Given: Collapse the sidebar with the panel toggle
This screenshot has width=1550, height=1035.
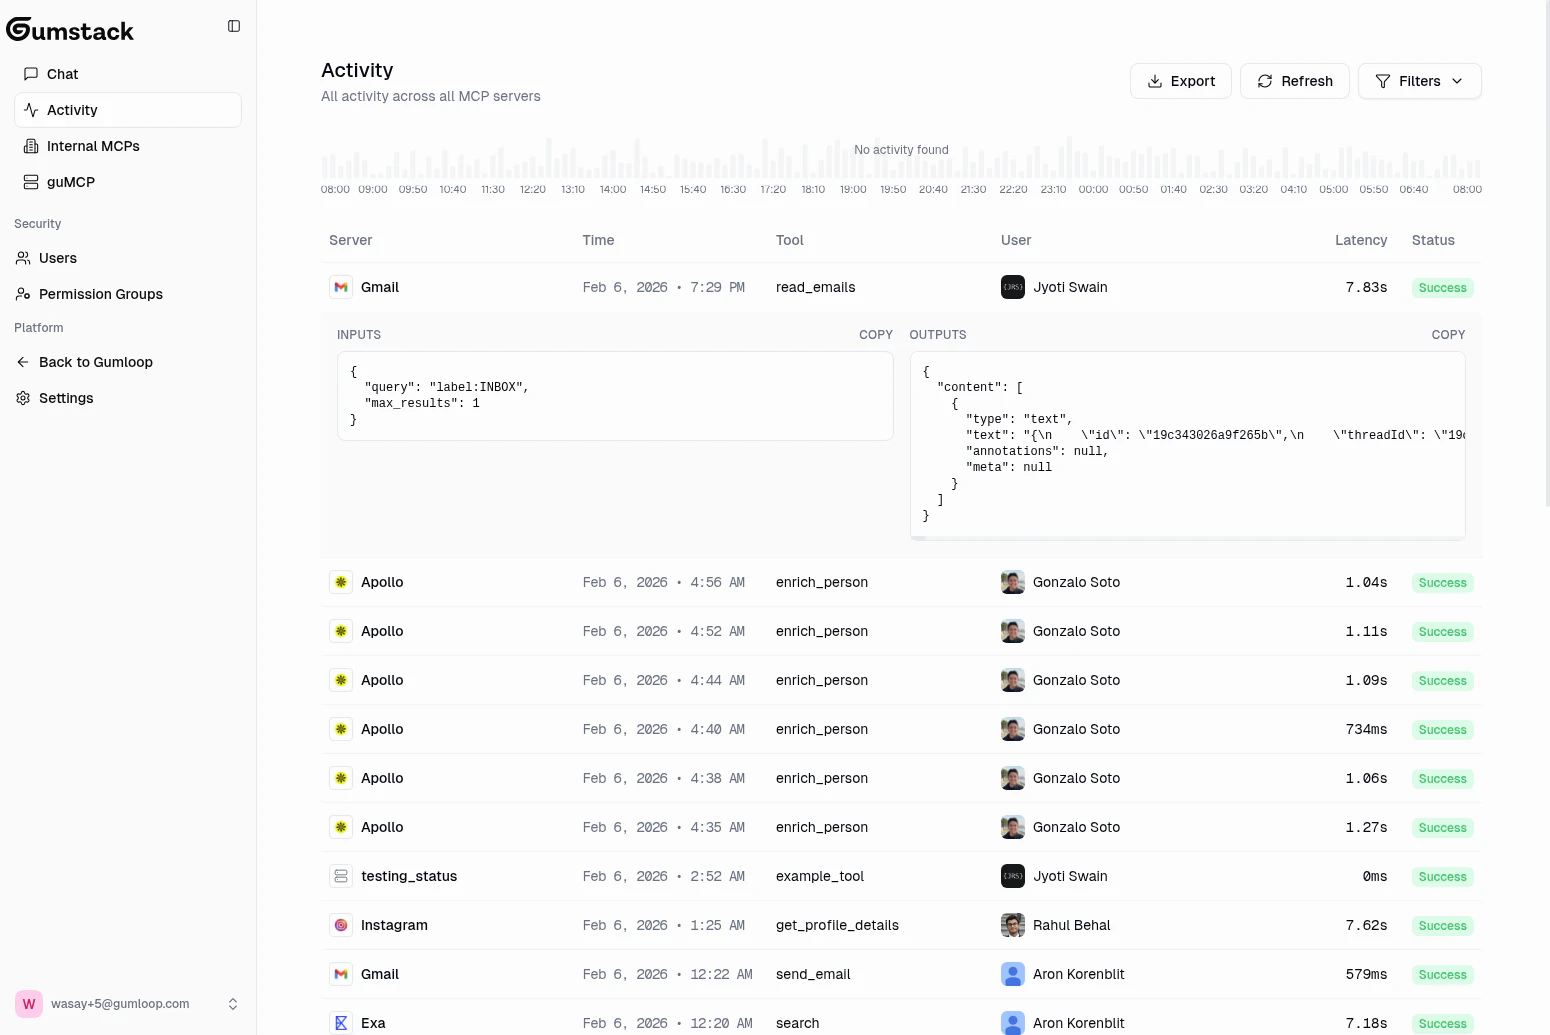Looking at the screenshot, I should [x=233, y=26].
